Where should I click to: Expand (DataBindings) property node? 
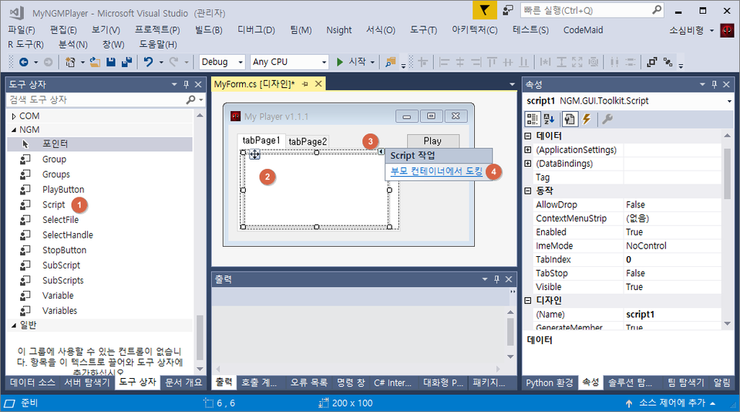(528, 164)
